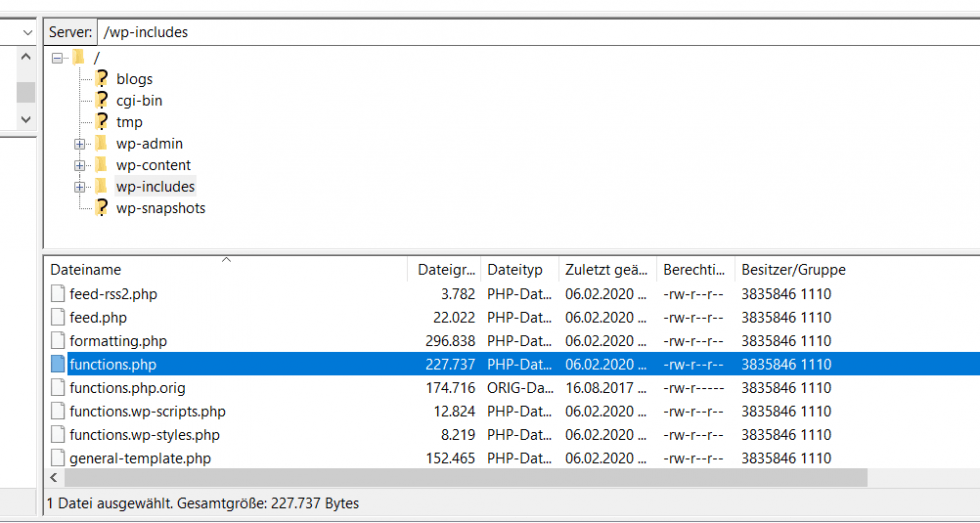This screenshot has width=980, height=523.
Task: Select the functions.wp-styles.php file name
Action: pyautogui.click(x=144, y=435)
